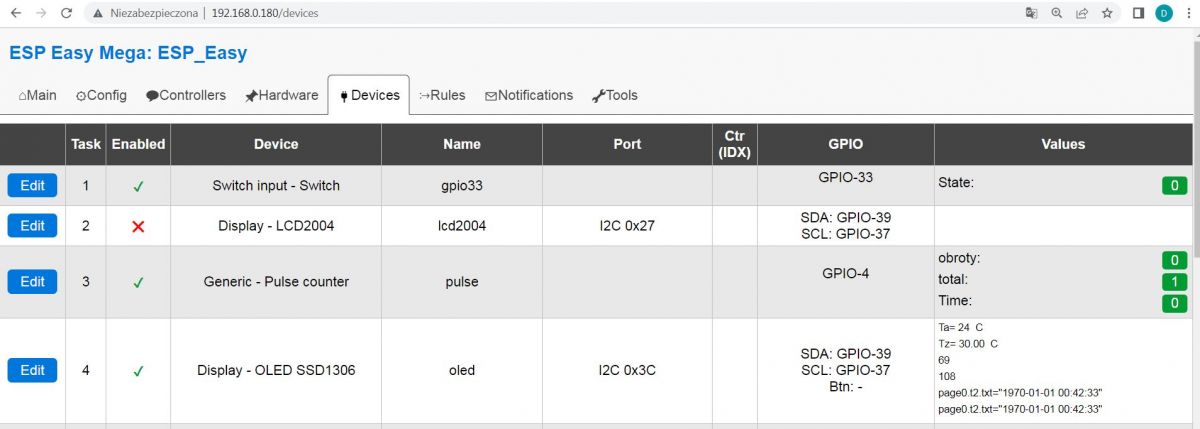Viewport: 1200px width, 429px height.
Task: Click the Google Translate icon in address bar
Action: (1031, 14)
